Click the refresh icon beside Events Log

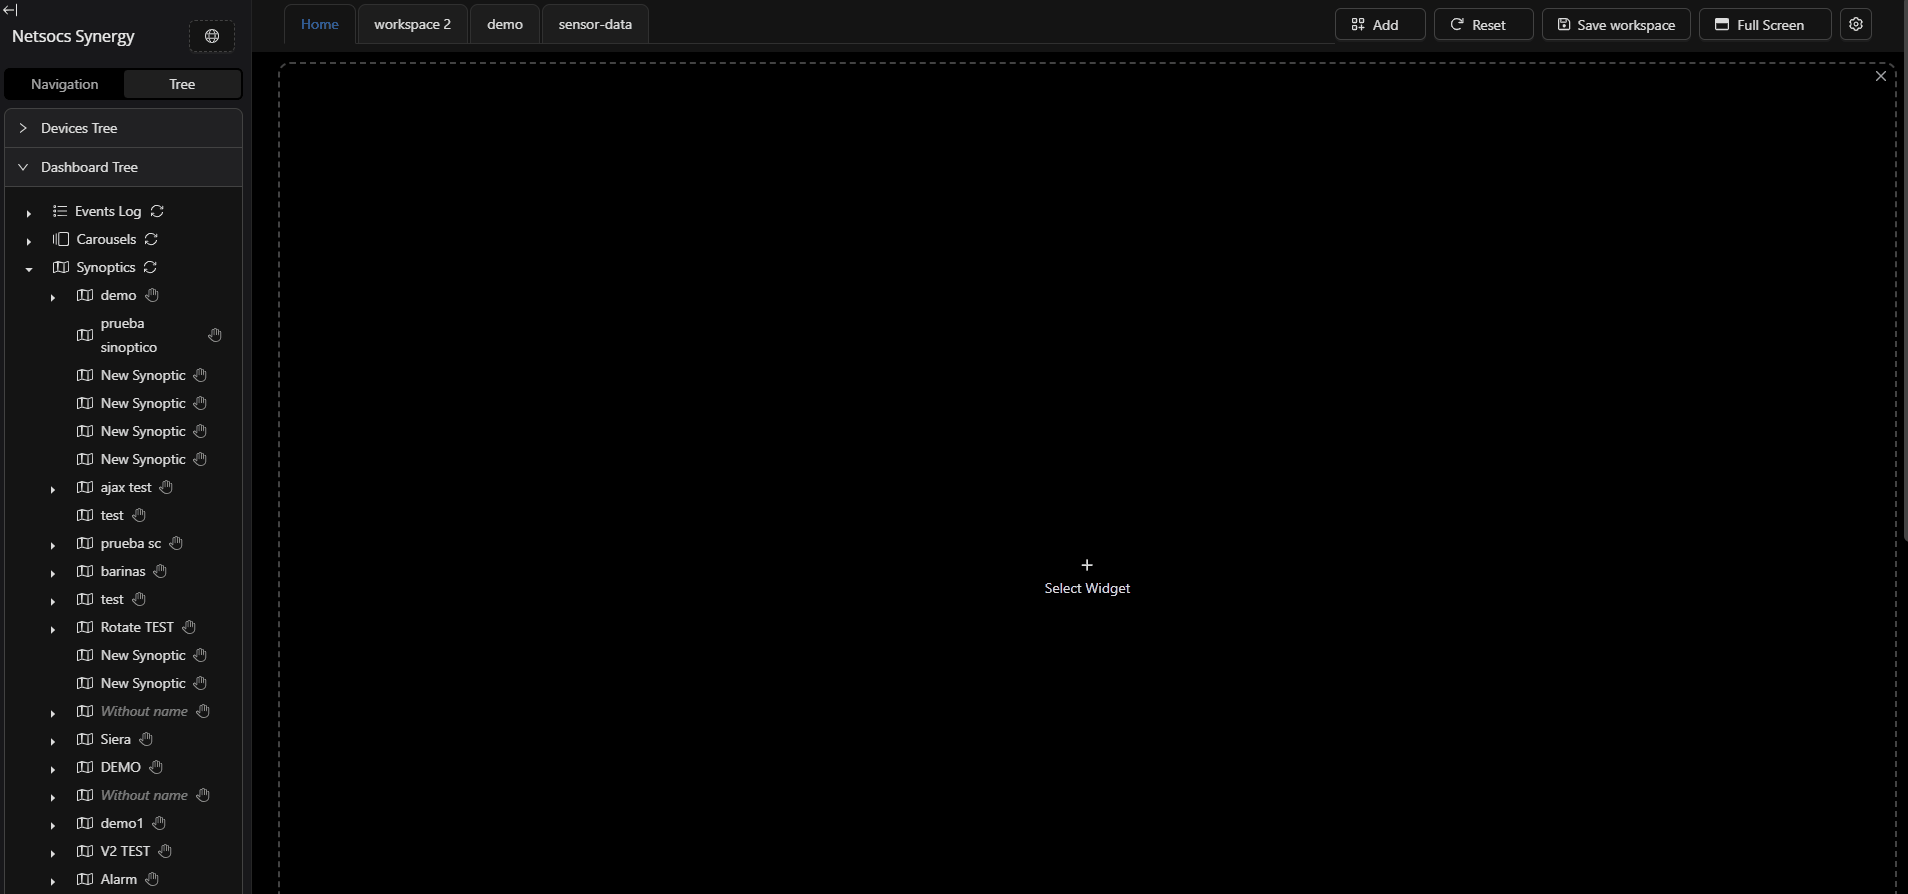(x=157, y=211)
